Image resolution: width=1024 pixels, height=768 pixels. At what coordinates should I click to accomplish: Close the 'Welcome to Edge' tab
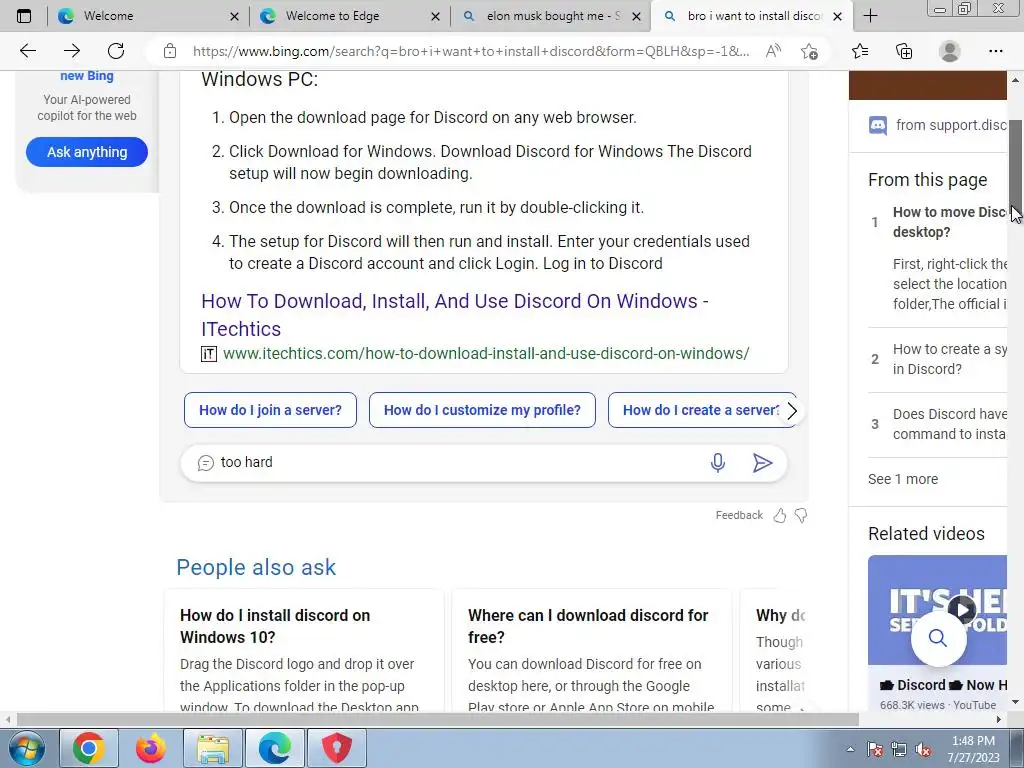pyautogui.click(x=436, y=17)
